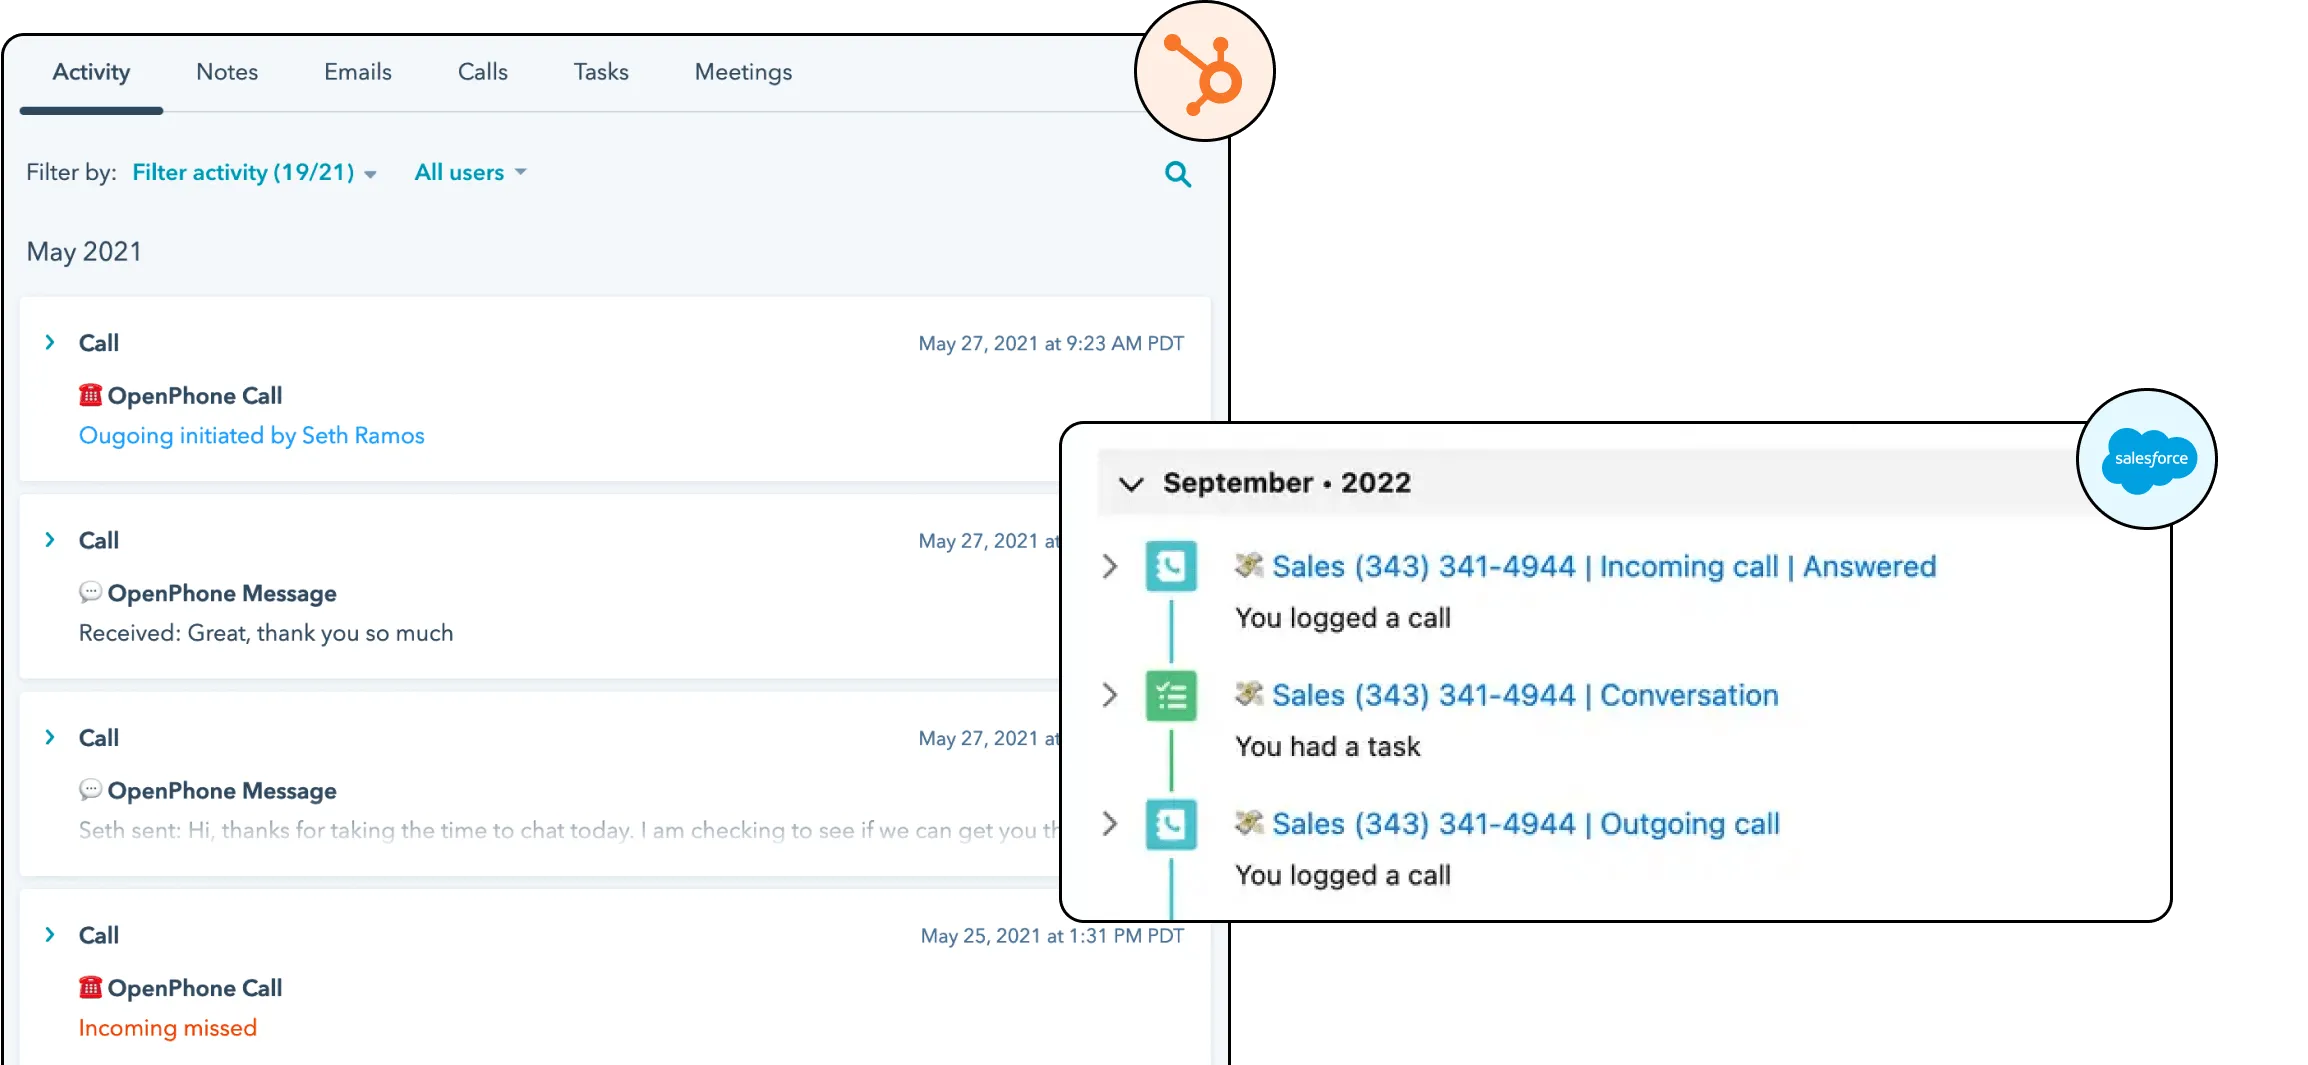Expand the Sales Outgoing call entry
Image resolution: width=2308 pixels, height=1065 pixels.
coord(1109,824)
